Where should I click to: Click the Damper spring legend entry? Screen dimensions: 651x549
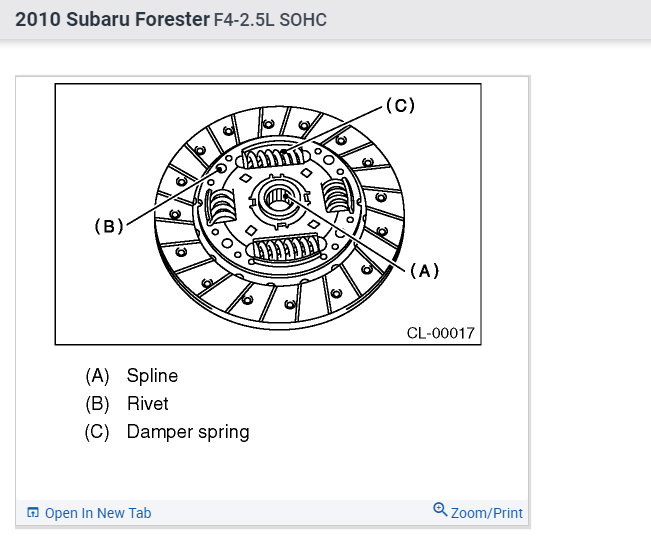(188, 432)
